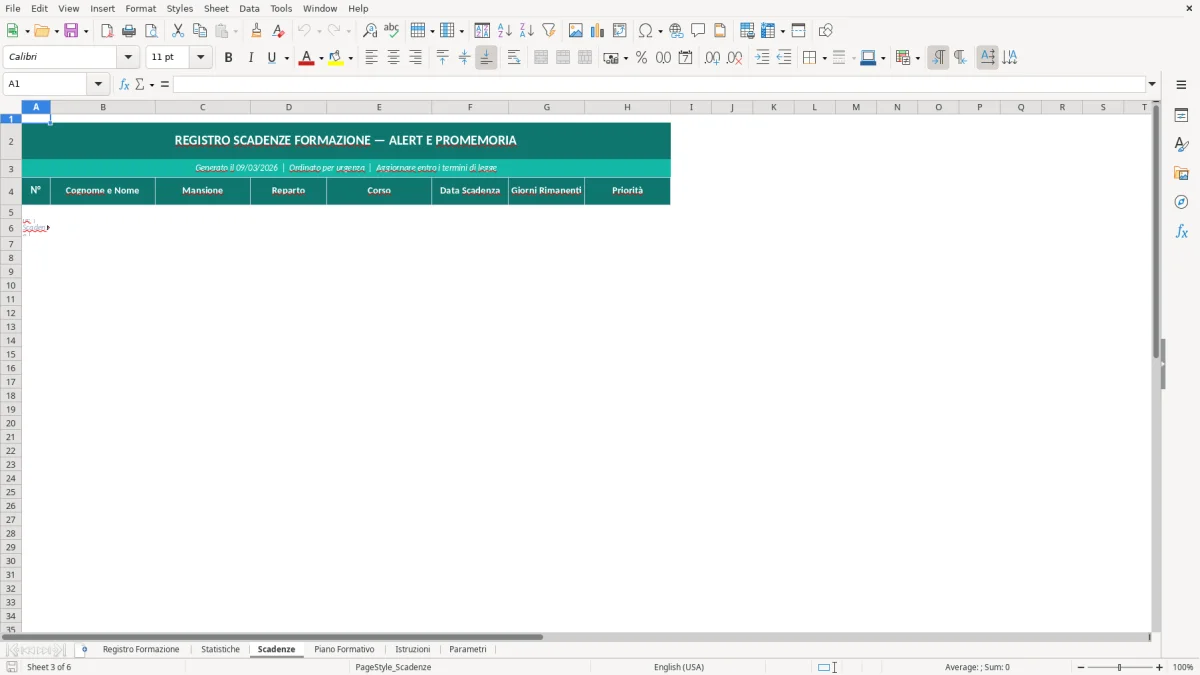The height and width of the screenshot is (675, 1200).
Task: Open Font Color dropdown arrow
Action: 321,59
